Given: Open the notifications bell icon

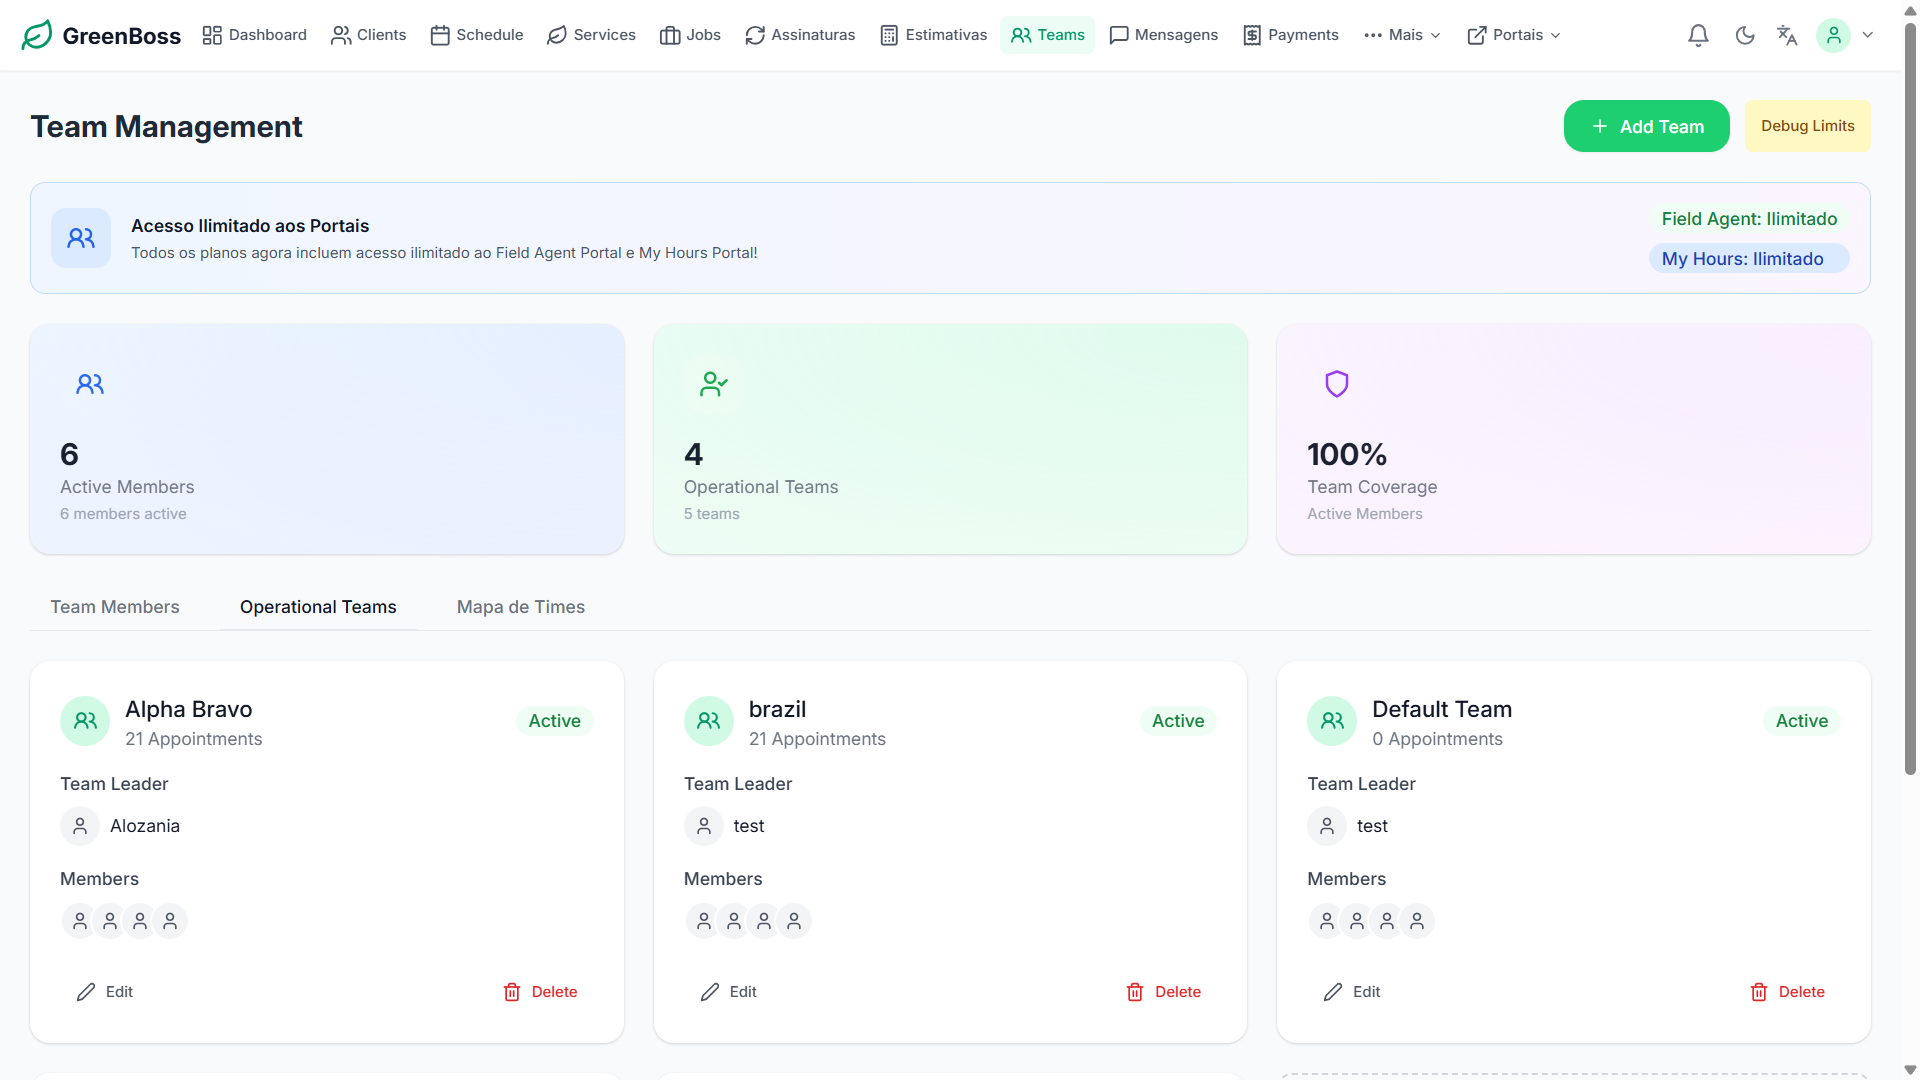Looking at the screenshot, I should click(1698, 36).
